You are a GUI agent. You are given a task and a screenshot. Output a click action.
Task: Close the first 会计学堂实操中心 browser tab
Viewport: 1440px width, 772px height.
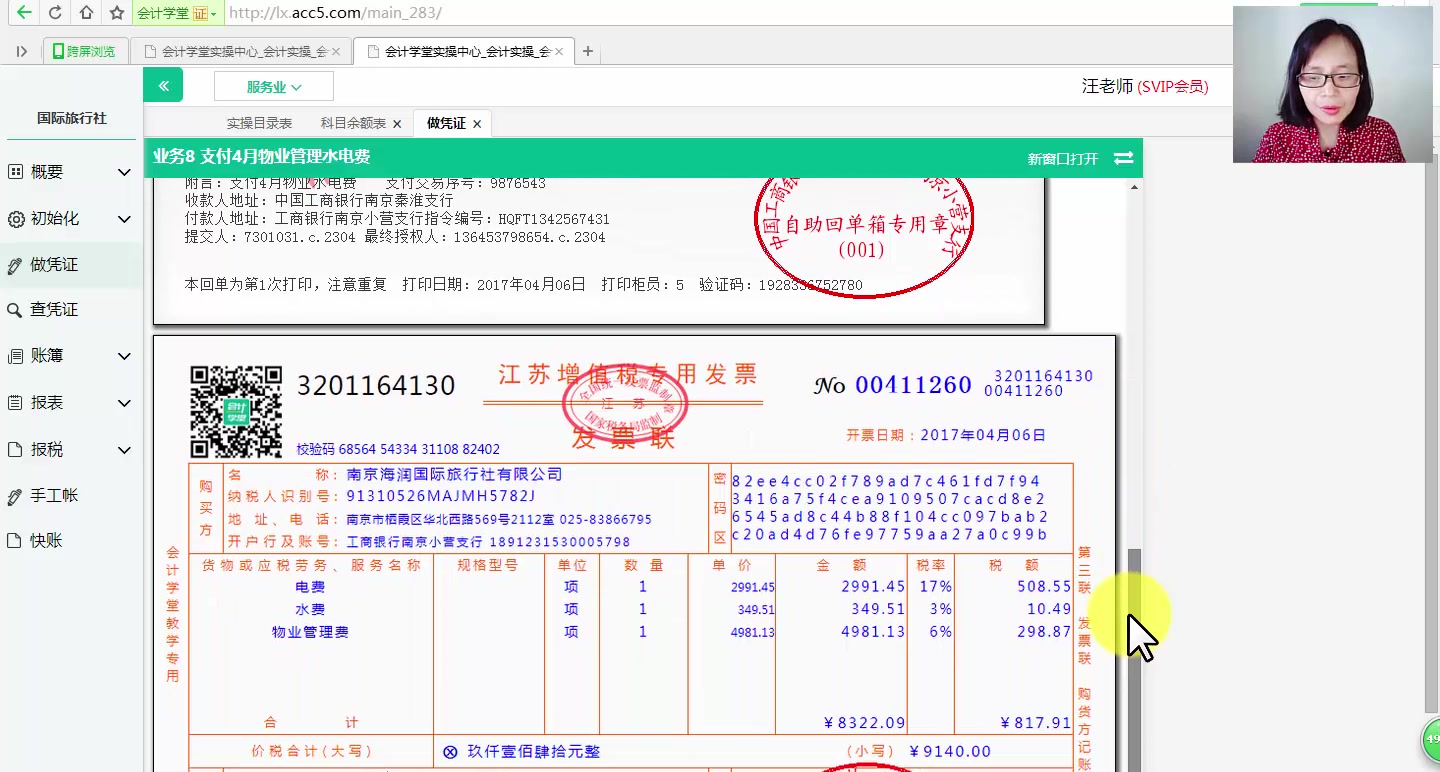tap(336, 51)
